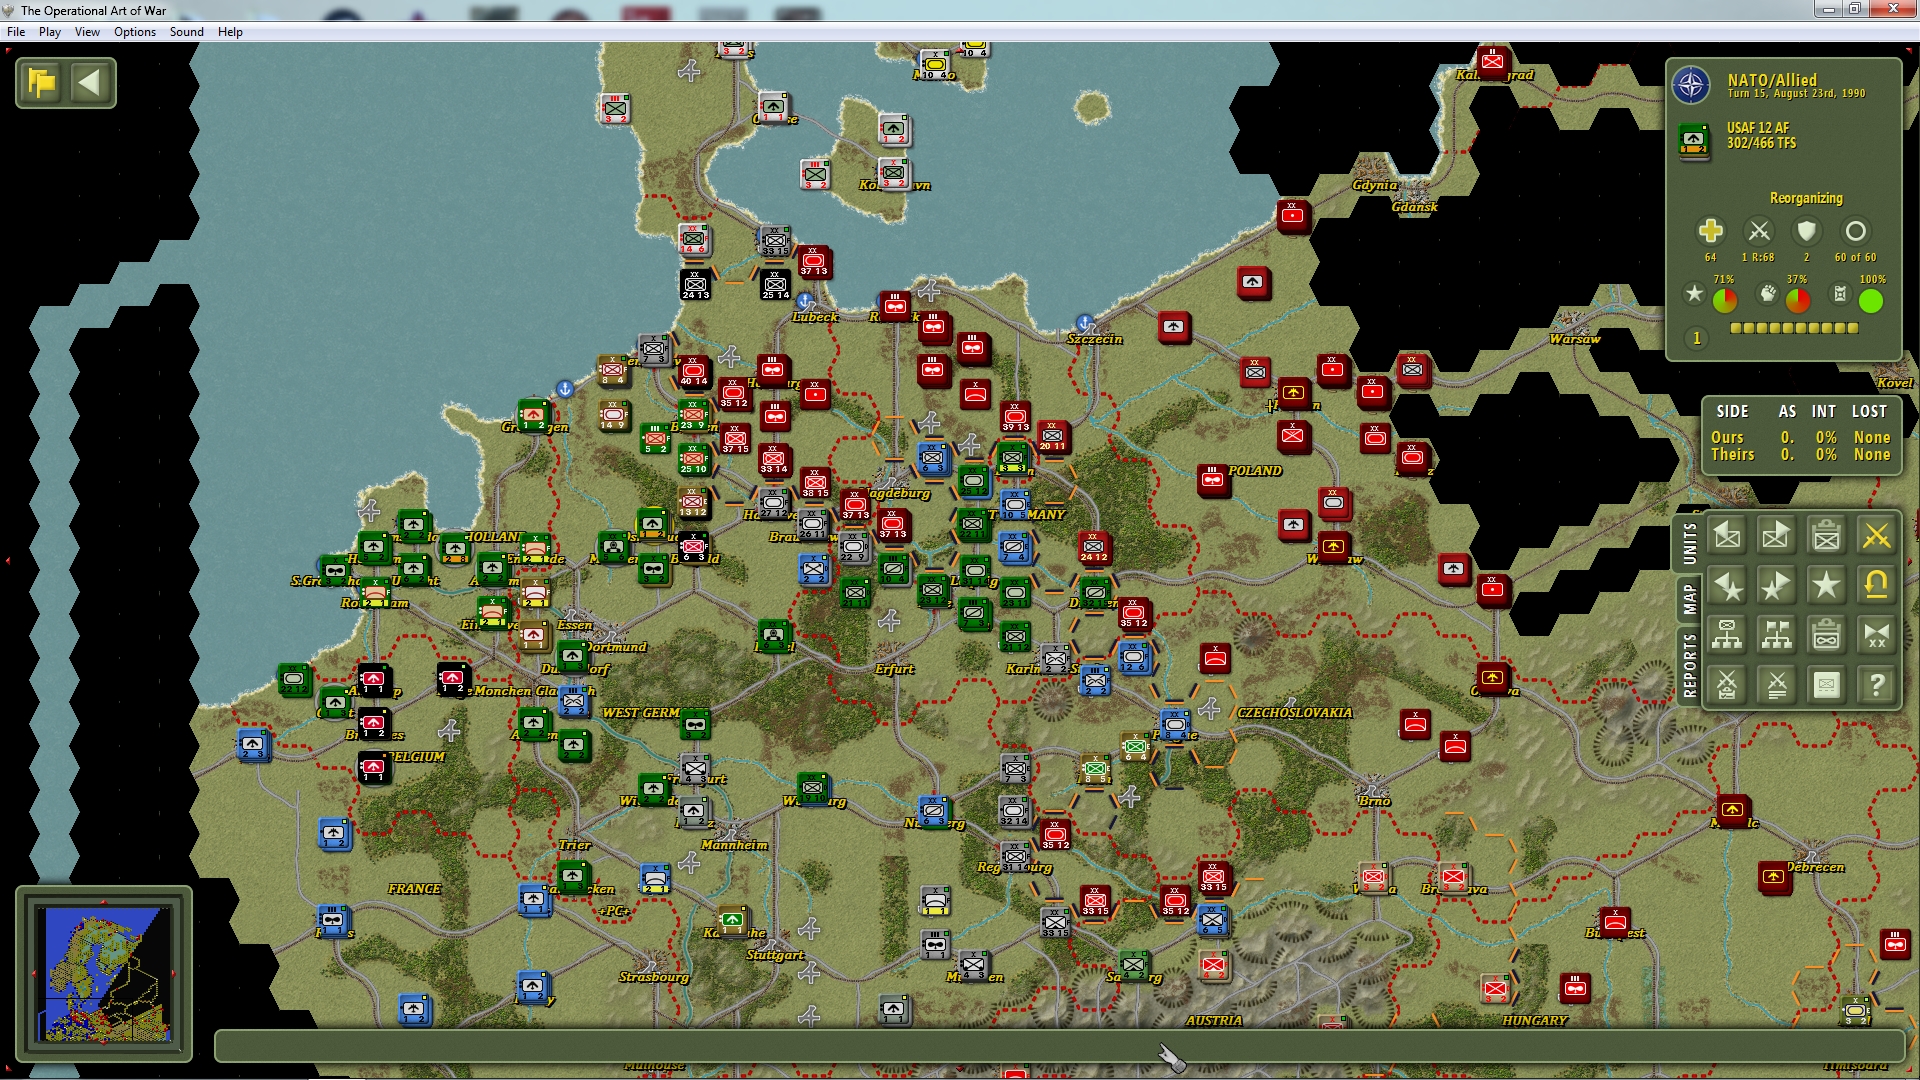Viewport: 1920px width, 1080px height.
Task: Click 'Turn 15, August 23rd, 1990' text
Action: point(1796,94)
